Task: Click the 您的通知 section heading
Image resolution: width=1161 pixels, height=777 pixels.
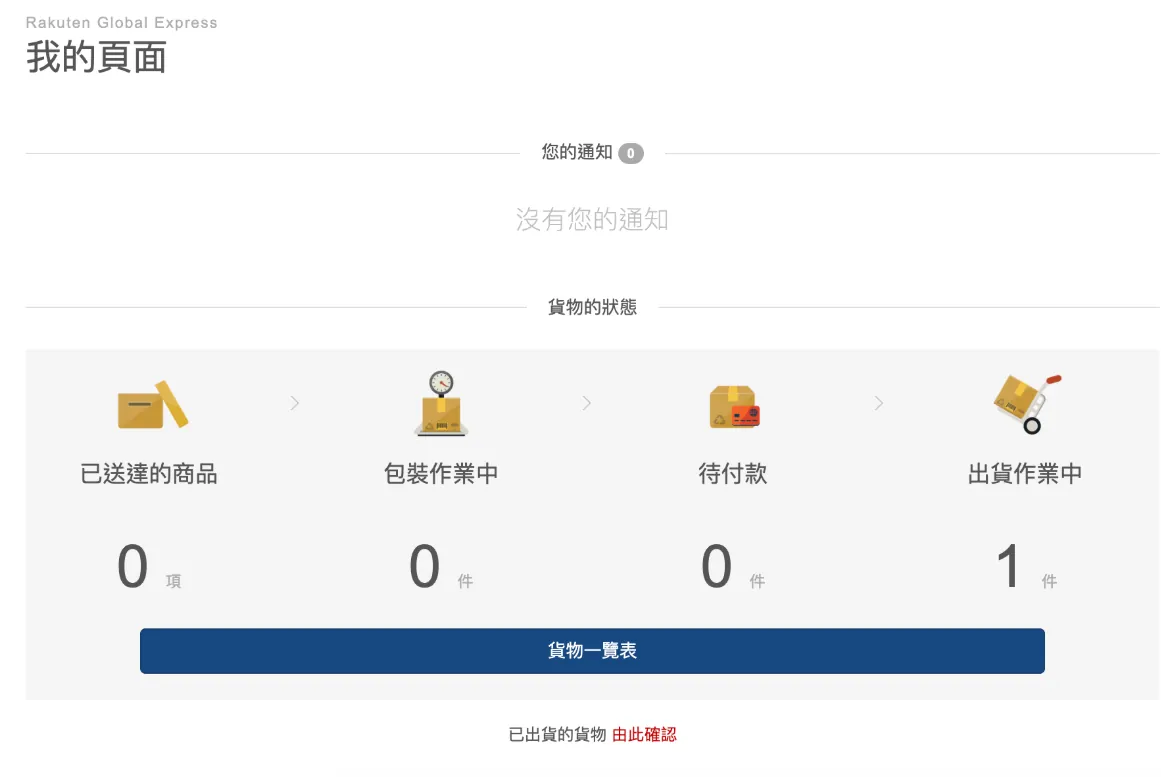Action: coord(577,153)
